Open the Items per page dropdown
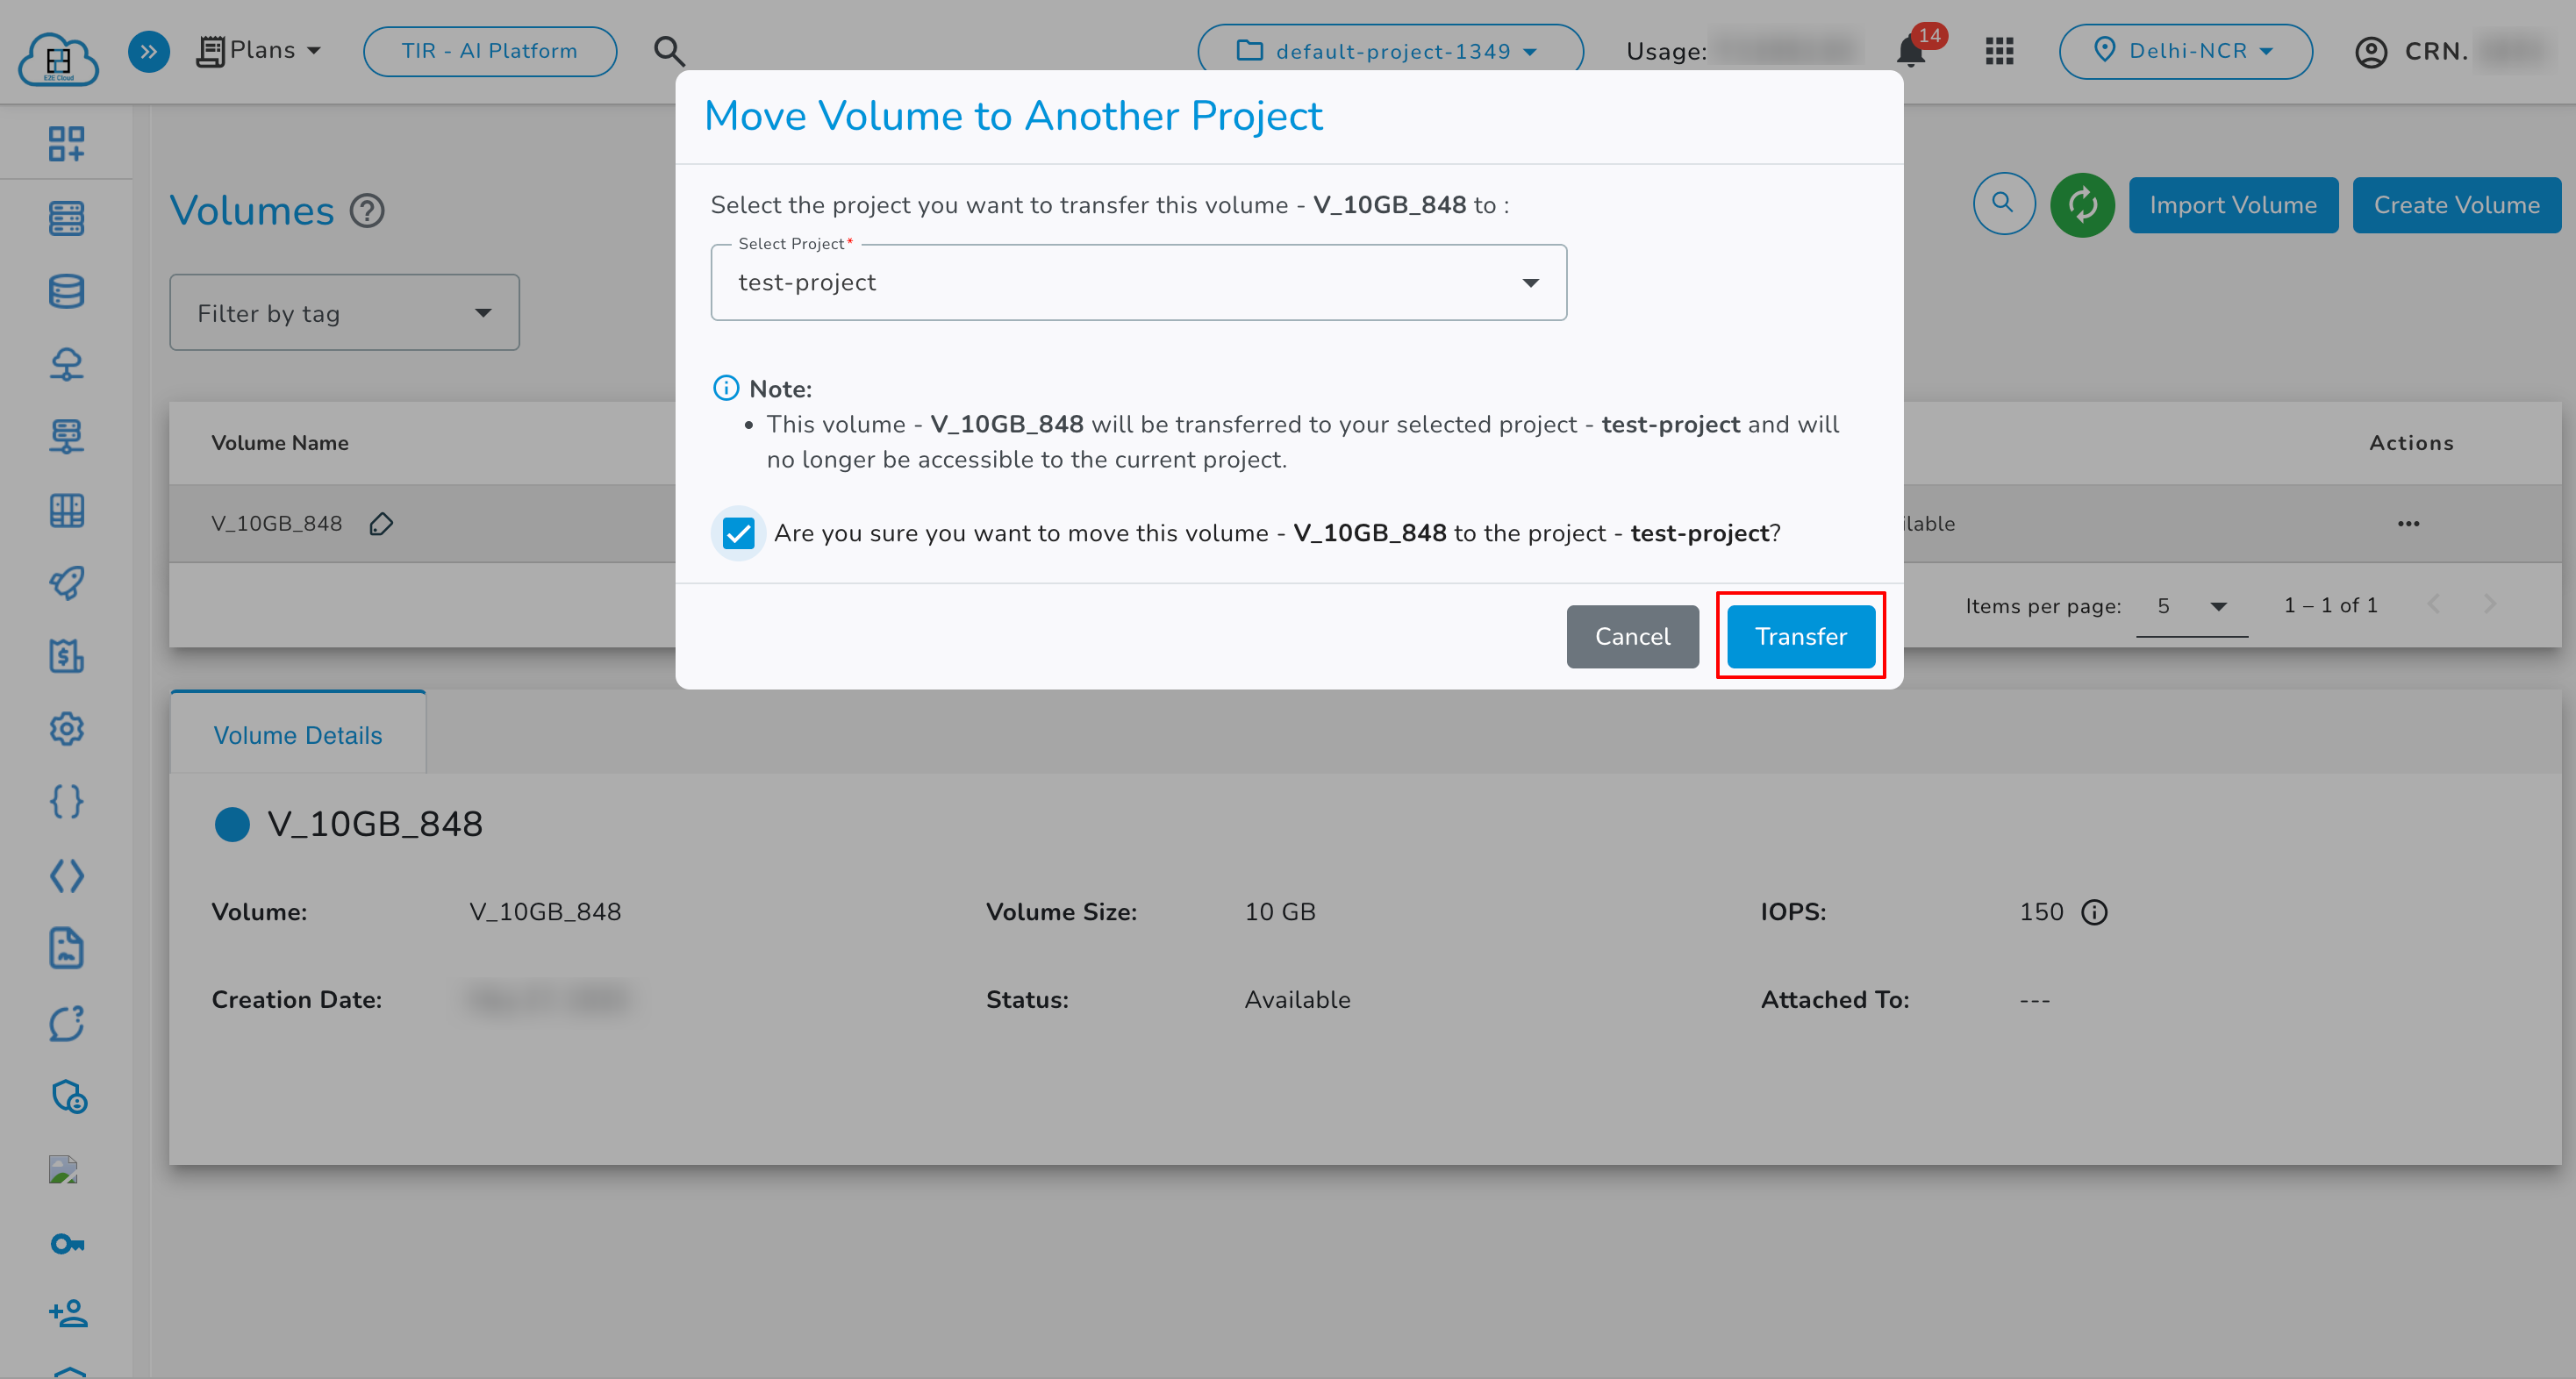Screen dimensions: 2576x1379 pos(2192,606)
